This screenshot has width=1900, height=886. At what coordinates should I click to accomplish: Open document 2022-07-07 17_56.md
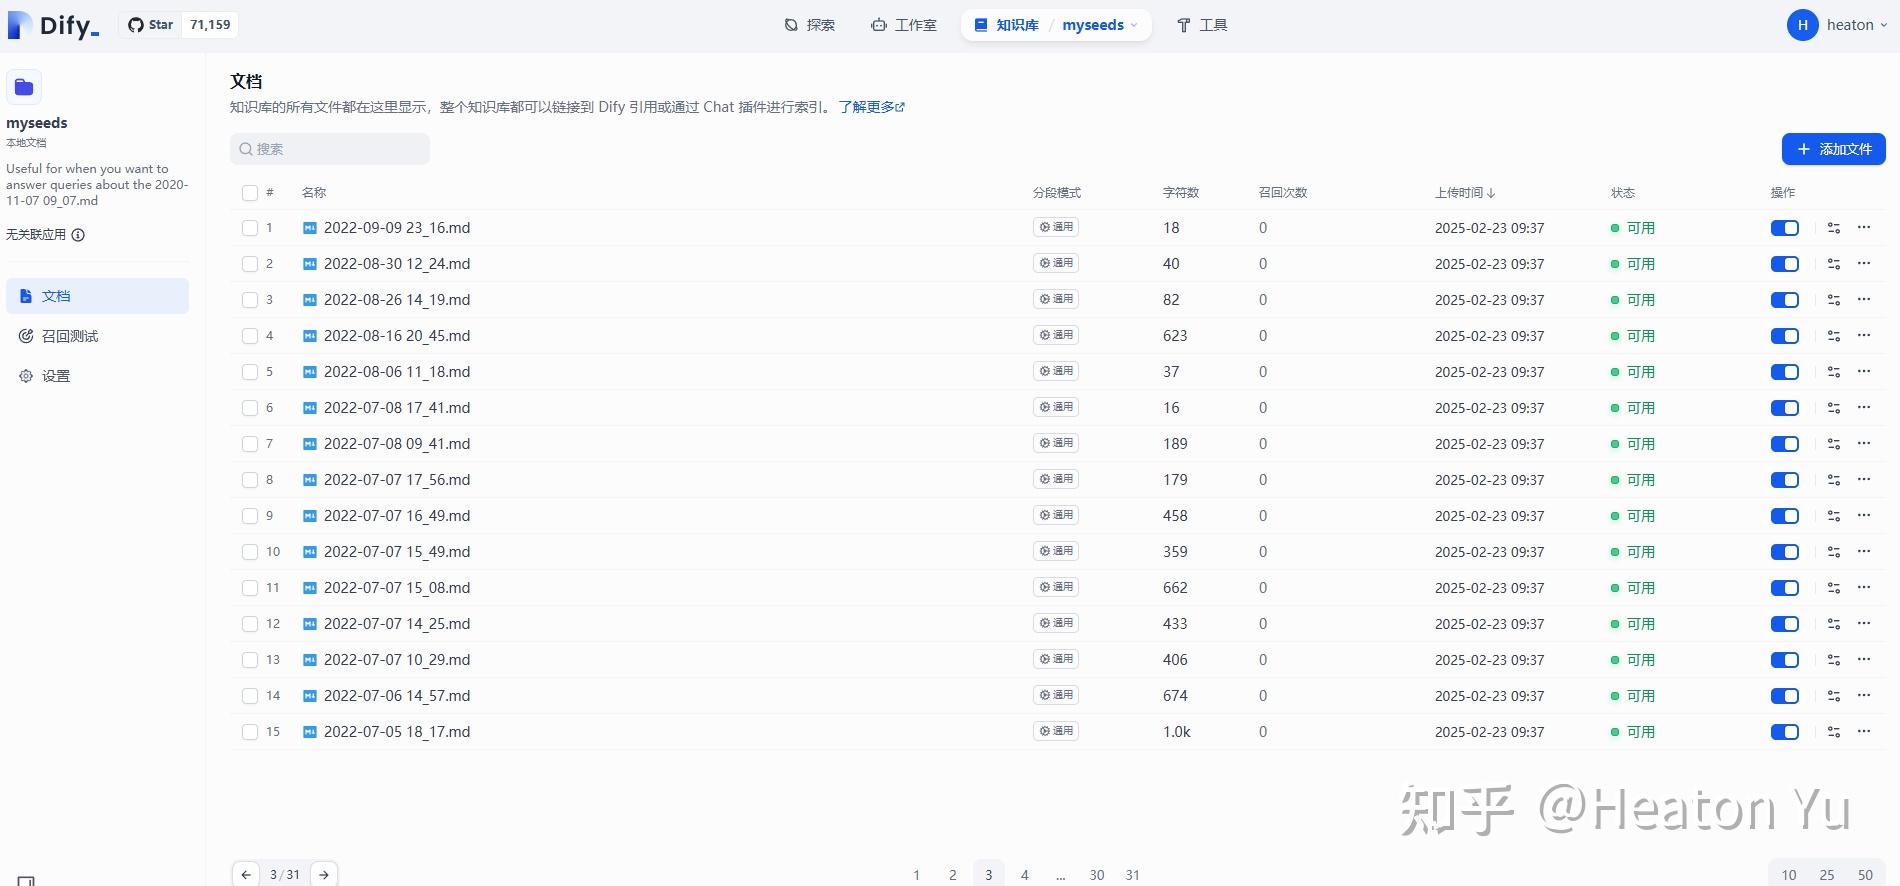(397, 480)
